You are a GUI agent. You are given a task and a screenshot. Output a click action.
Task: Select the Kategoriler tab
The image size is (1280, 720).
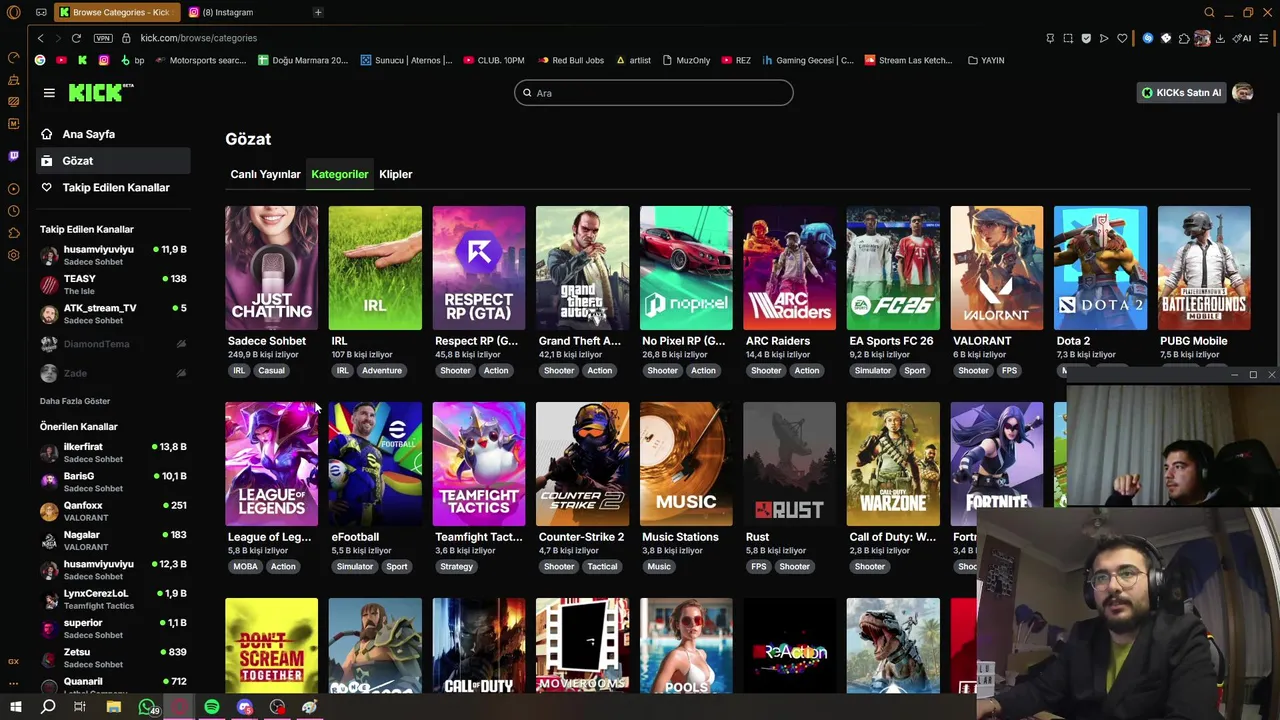pos(339,174)
